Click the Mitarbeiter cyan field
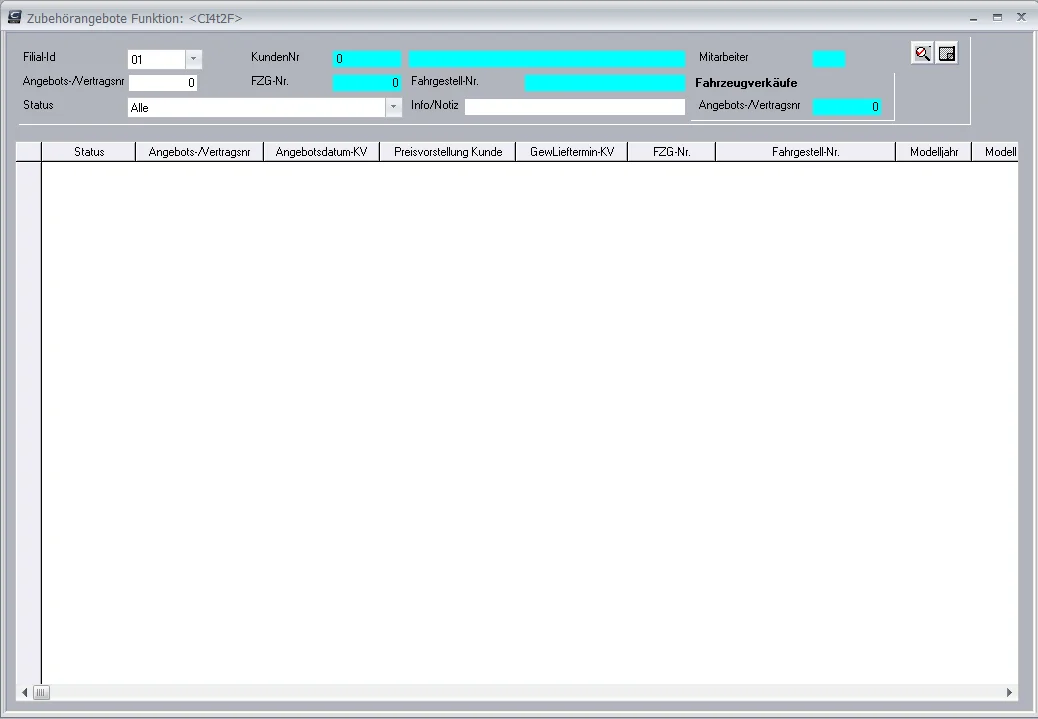 [x=829, y=58]
